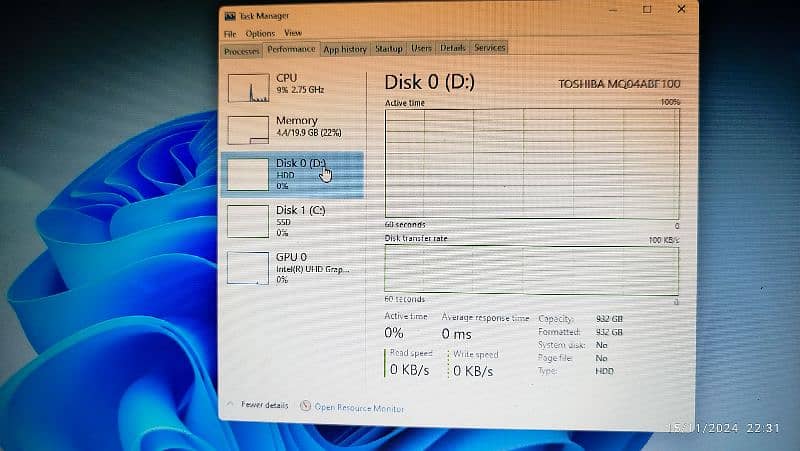This screenshot has width=800, height=451.
Task: Click the Task Manager icon in title bar
Action: click(x=229, y=16)
